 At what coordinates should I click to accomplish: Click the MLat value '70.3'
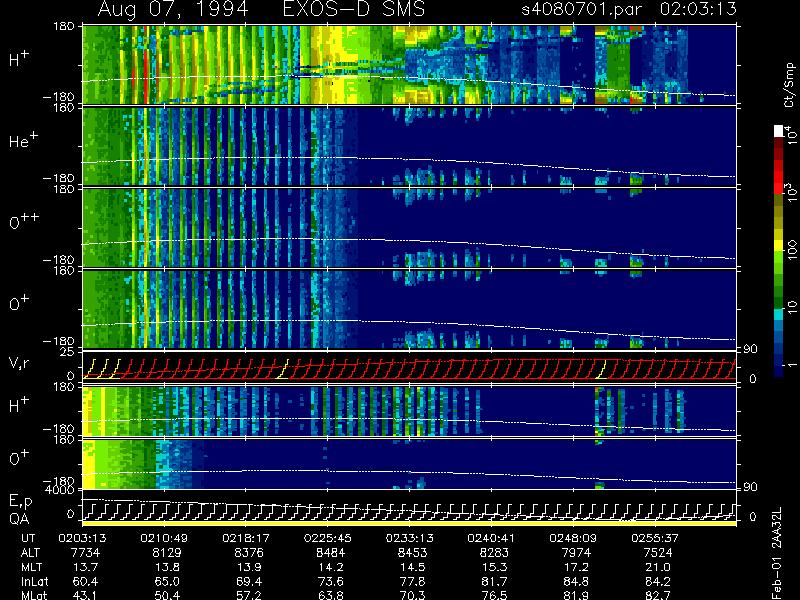tap(412, 595)
